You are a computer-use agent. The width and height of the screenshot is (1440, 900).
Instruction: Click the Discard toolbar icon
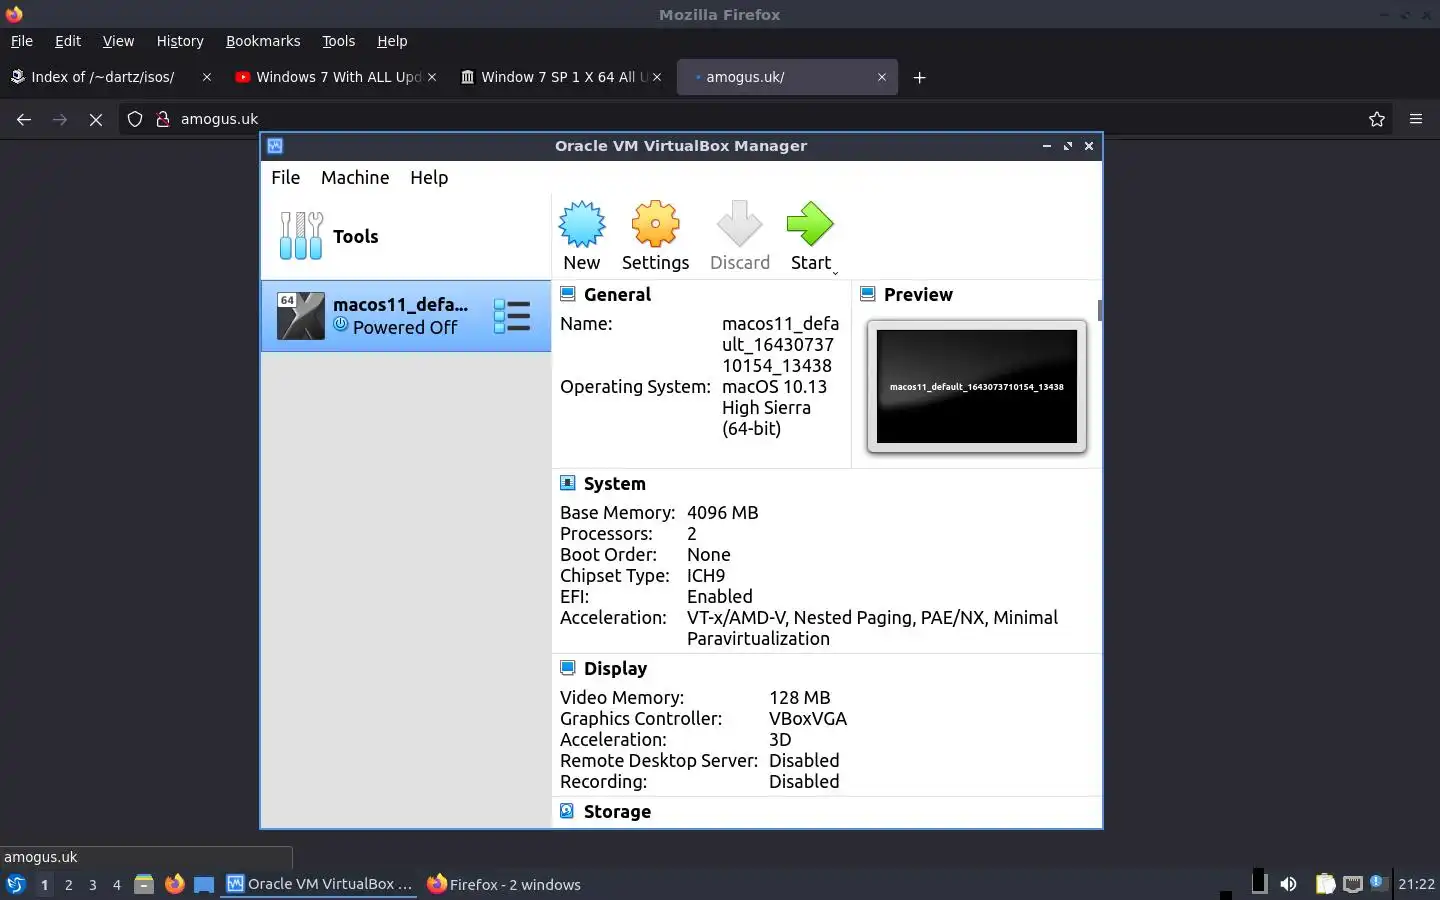coord(739,224)
